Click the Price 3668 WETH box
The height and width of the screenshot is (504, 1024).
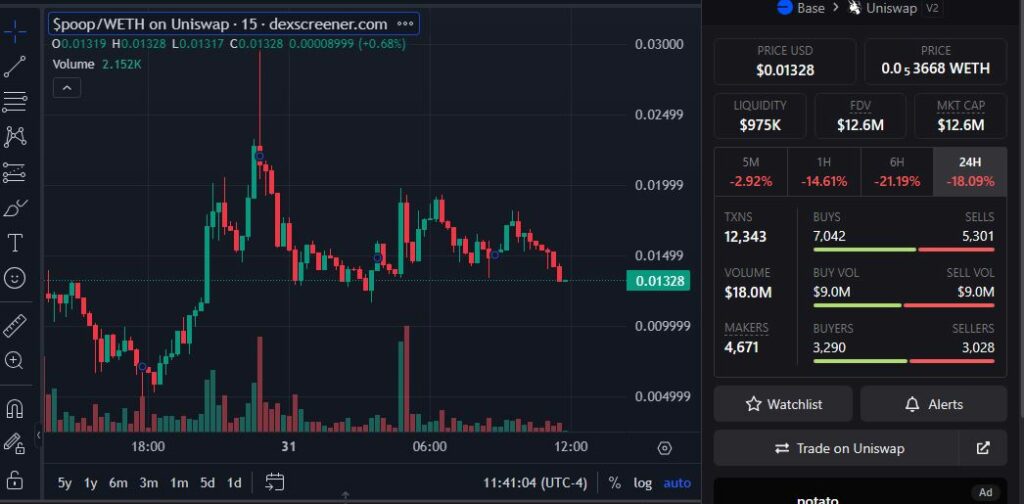(935, 61)
